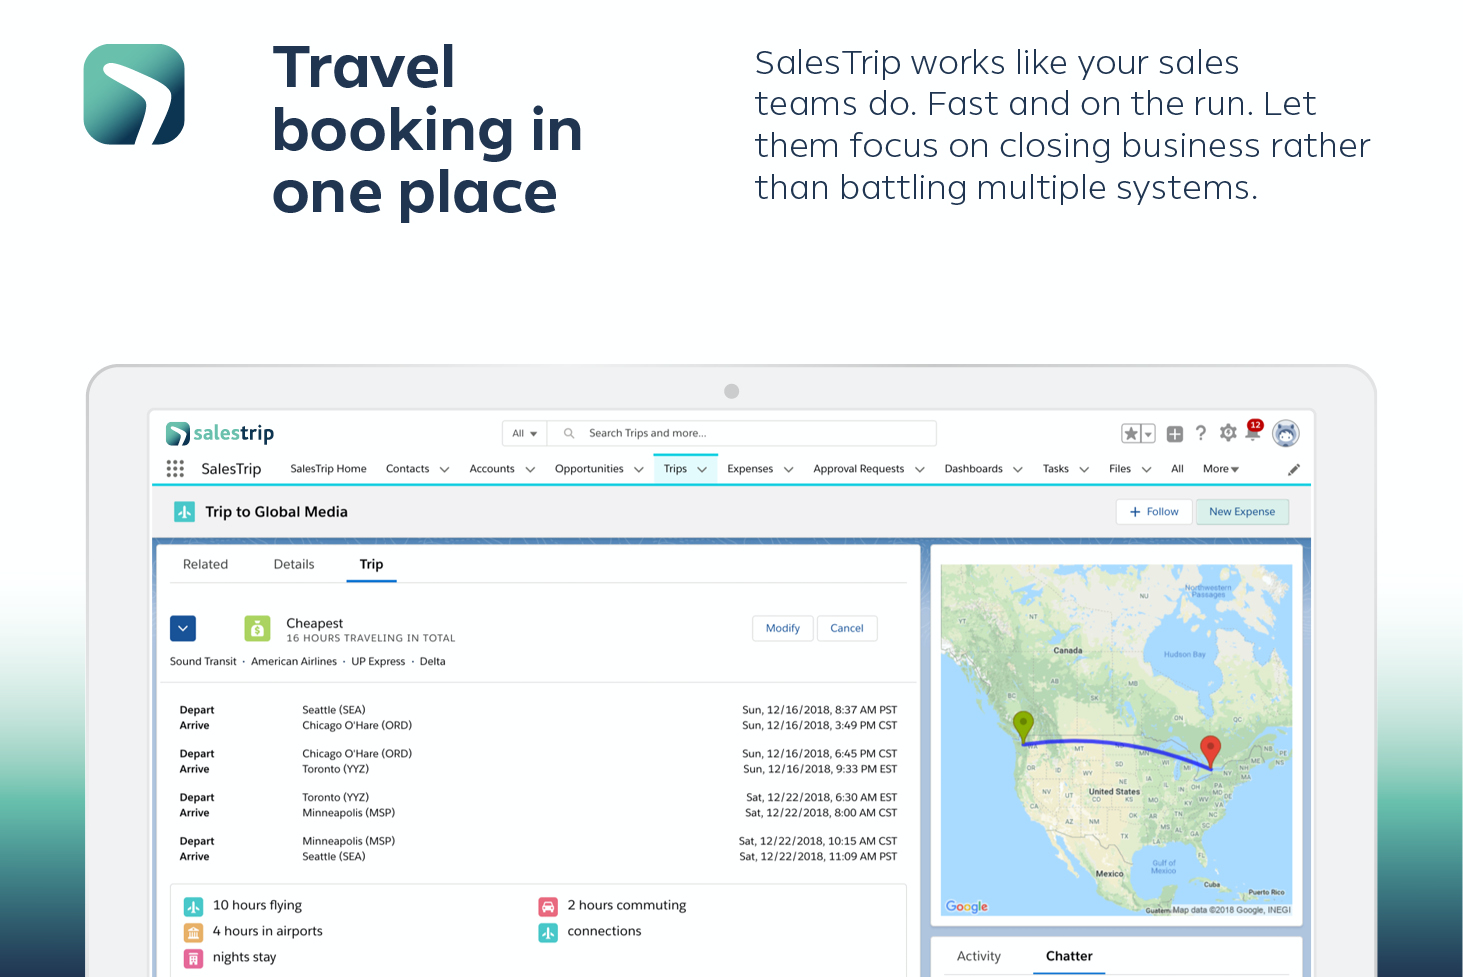1463x977 pixels.
Task: Expand the Contacts menu chevron
Action: (445, 469)
